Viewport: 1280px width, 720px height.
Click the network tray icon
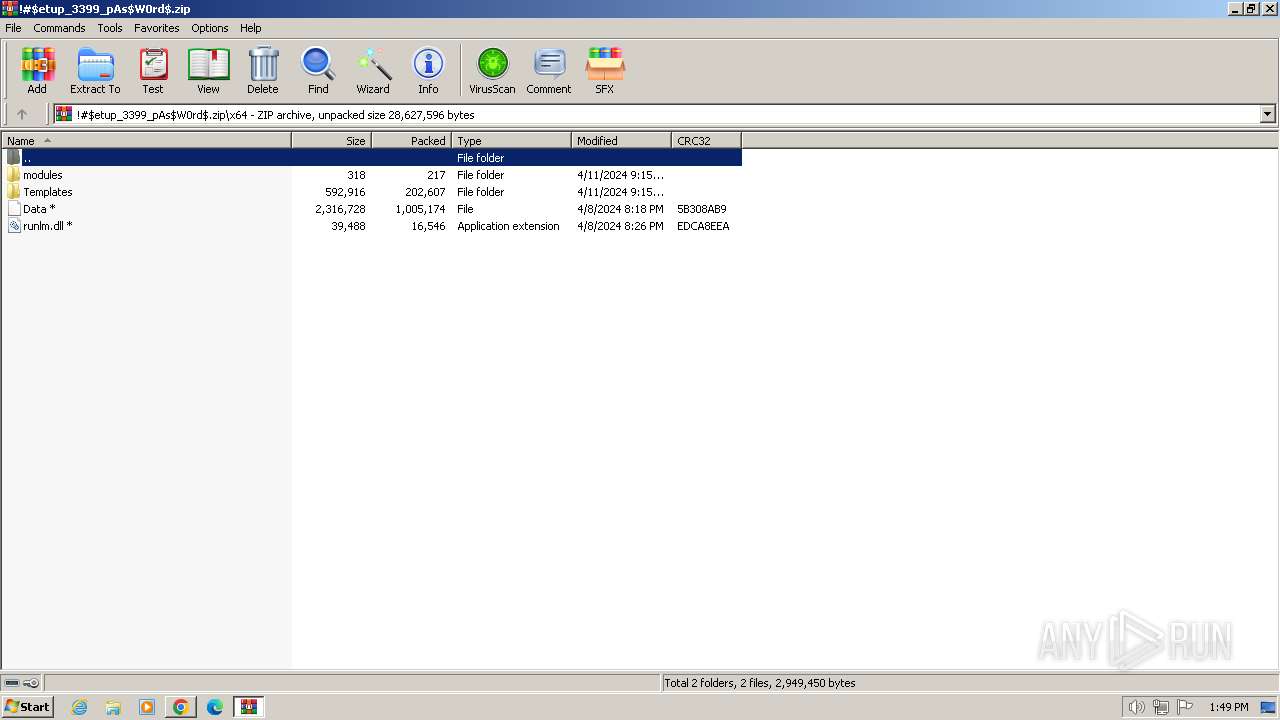click(x=1161, y=707)
